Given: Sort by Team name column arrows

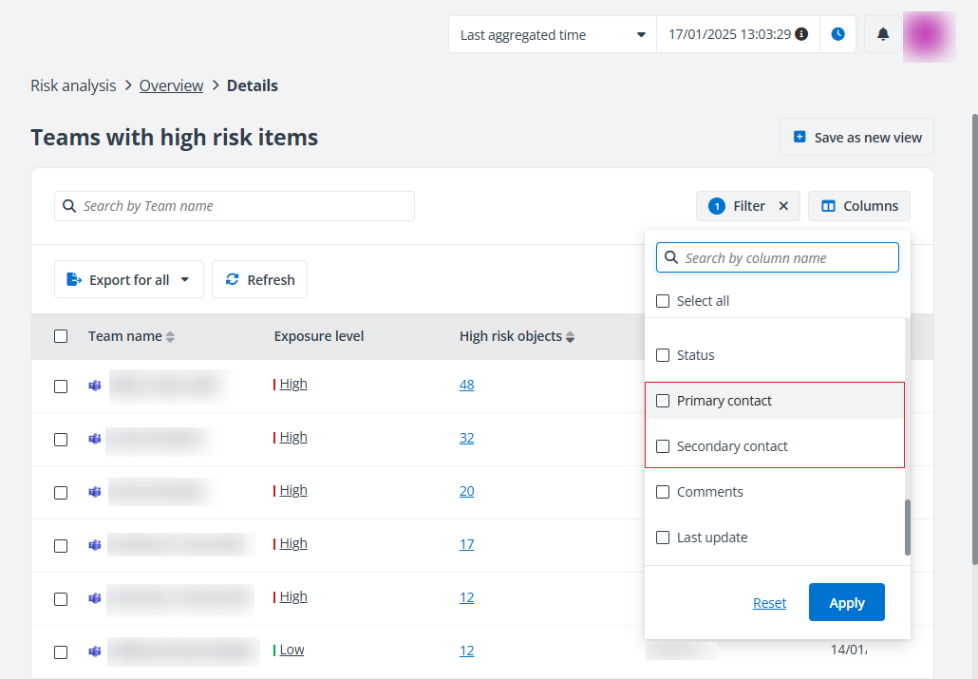Looking at the screenshot, I should click(170, 337).
